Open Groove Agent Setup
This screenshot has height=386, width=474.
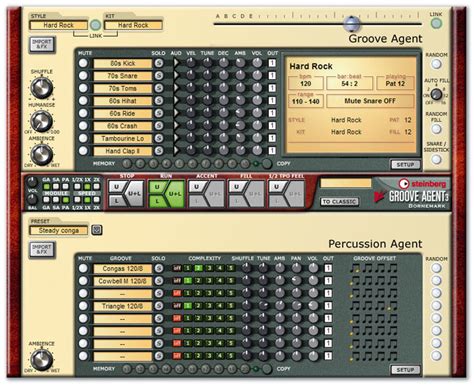tap(405, 165)
